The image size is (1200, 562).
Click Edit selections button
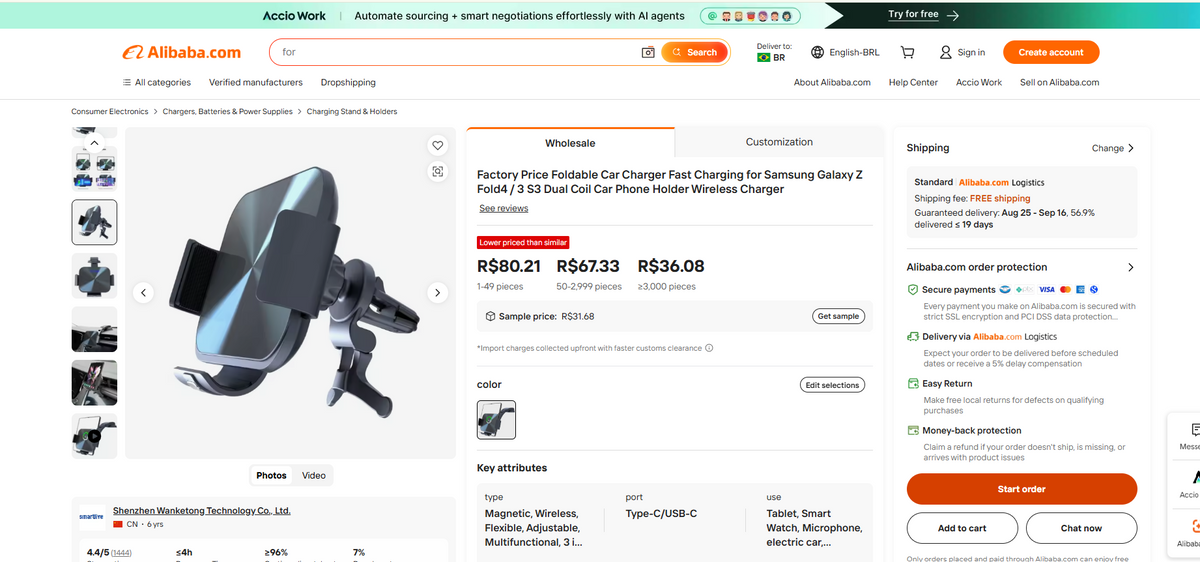pyautogui.click(x=833, y=385)
